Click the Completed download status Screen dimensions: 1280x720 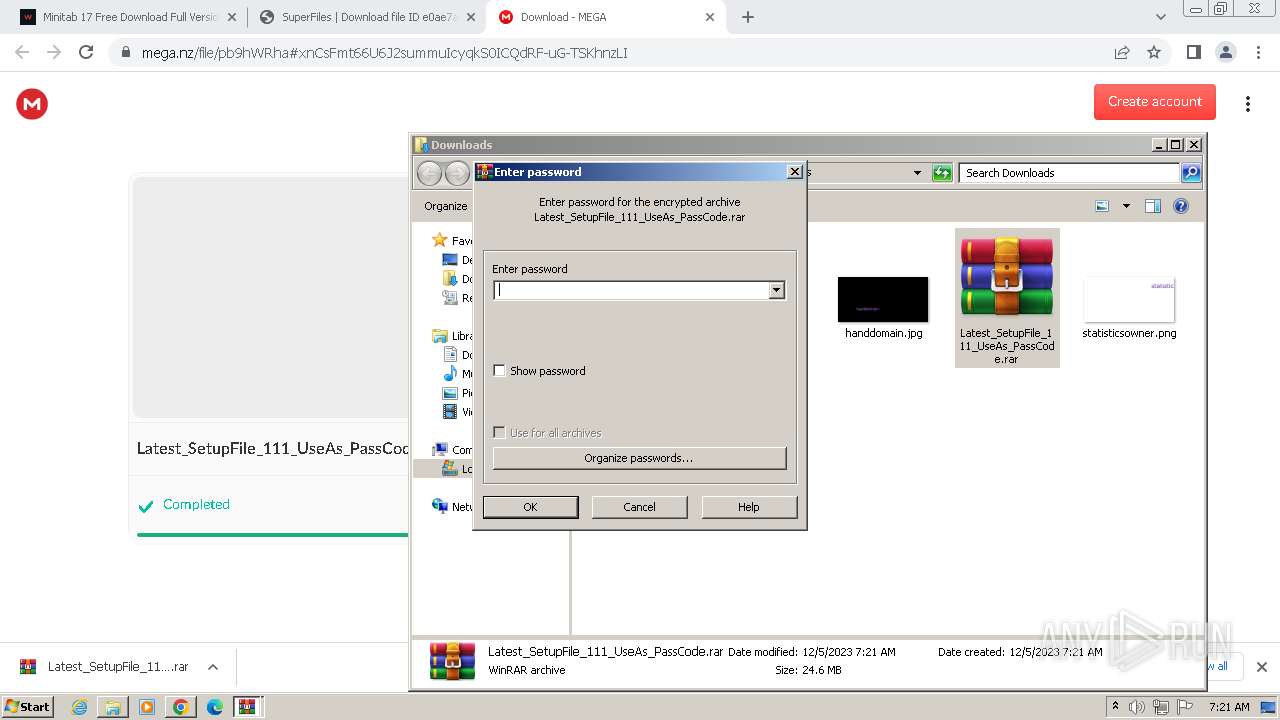[184, 505]
